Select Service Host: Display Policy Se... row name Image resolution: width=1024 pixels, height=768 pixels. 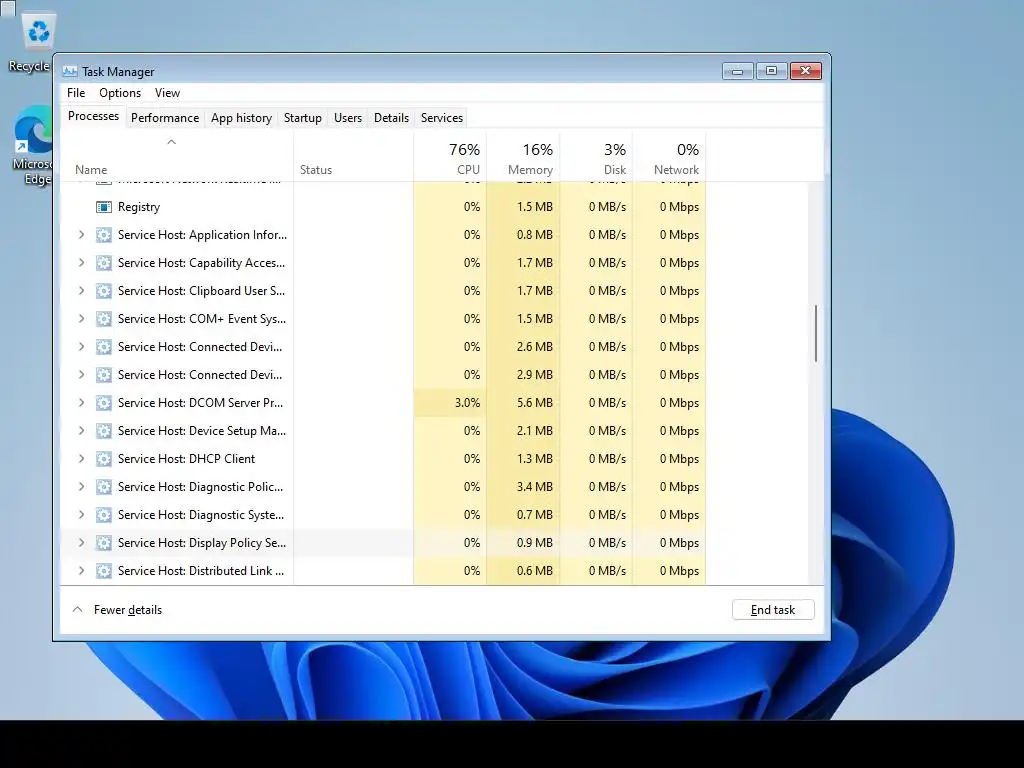click(202, 543)
